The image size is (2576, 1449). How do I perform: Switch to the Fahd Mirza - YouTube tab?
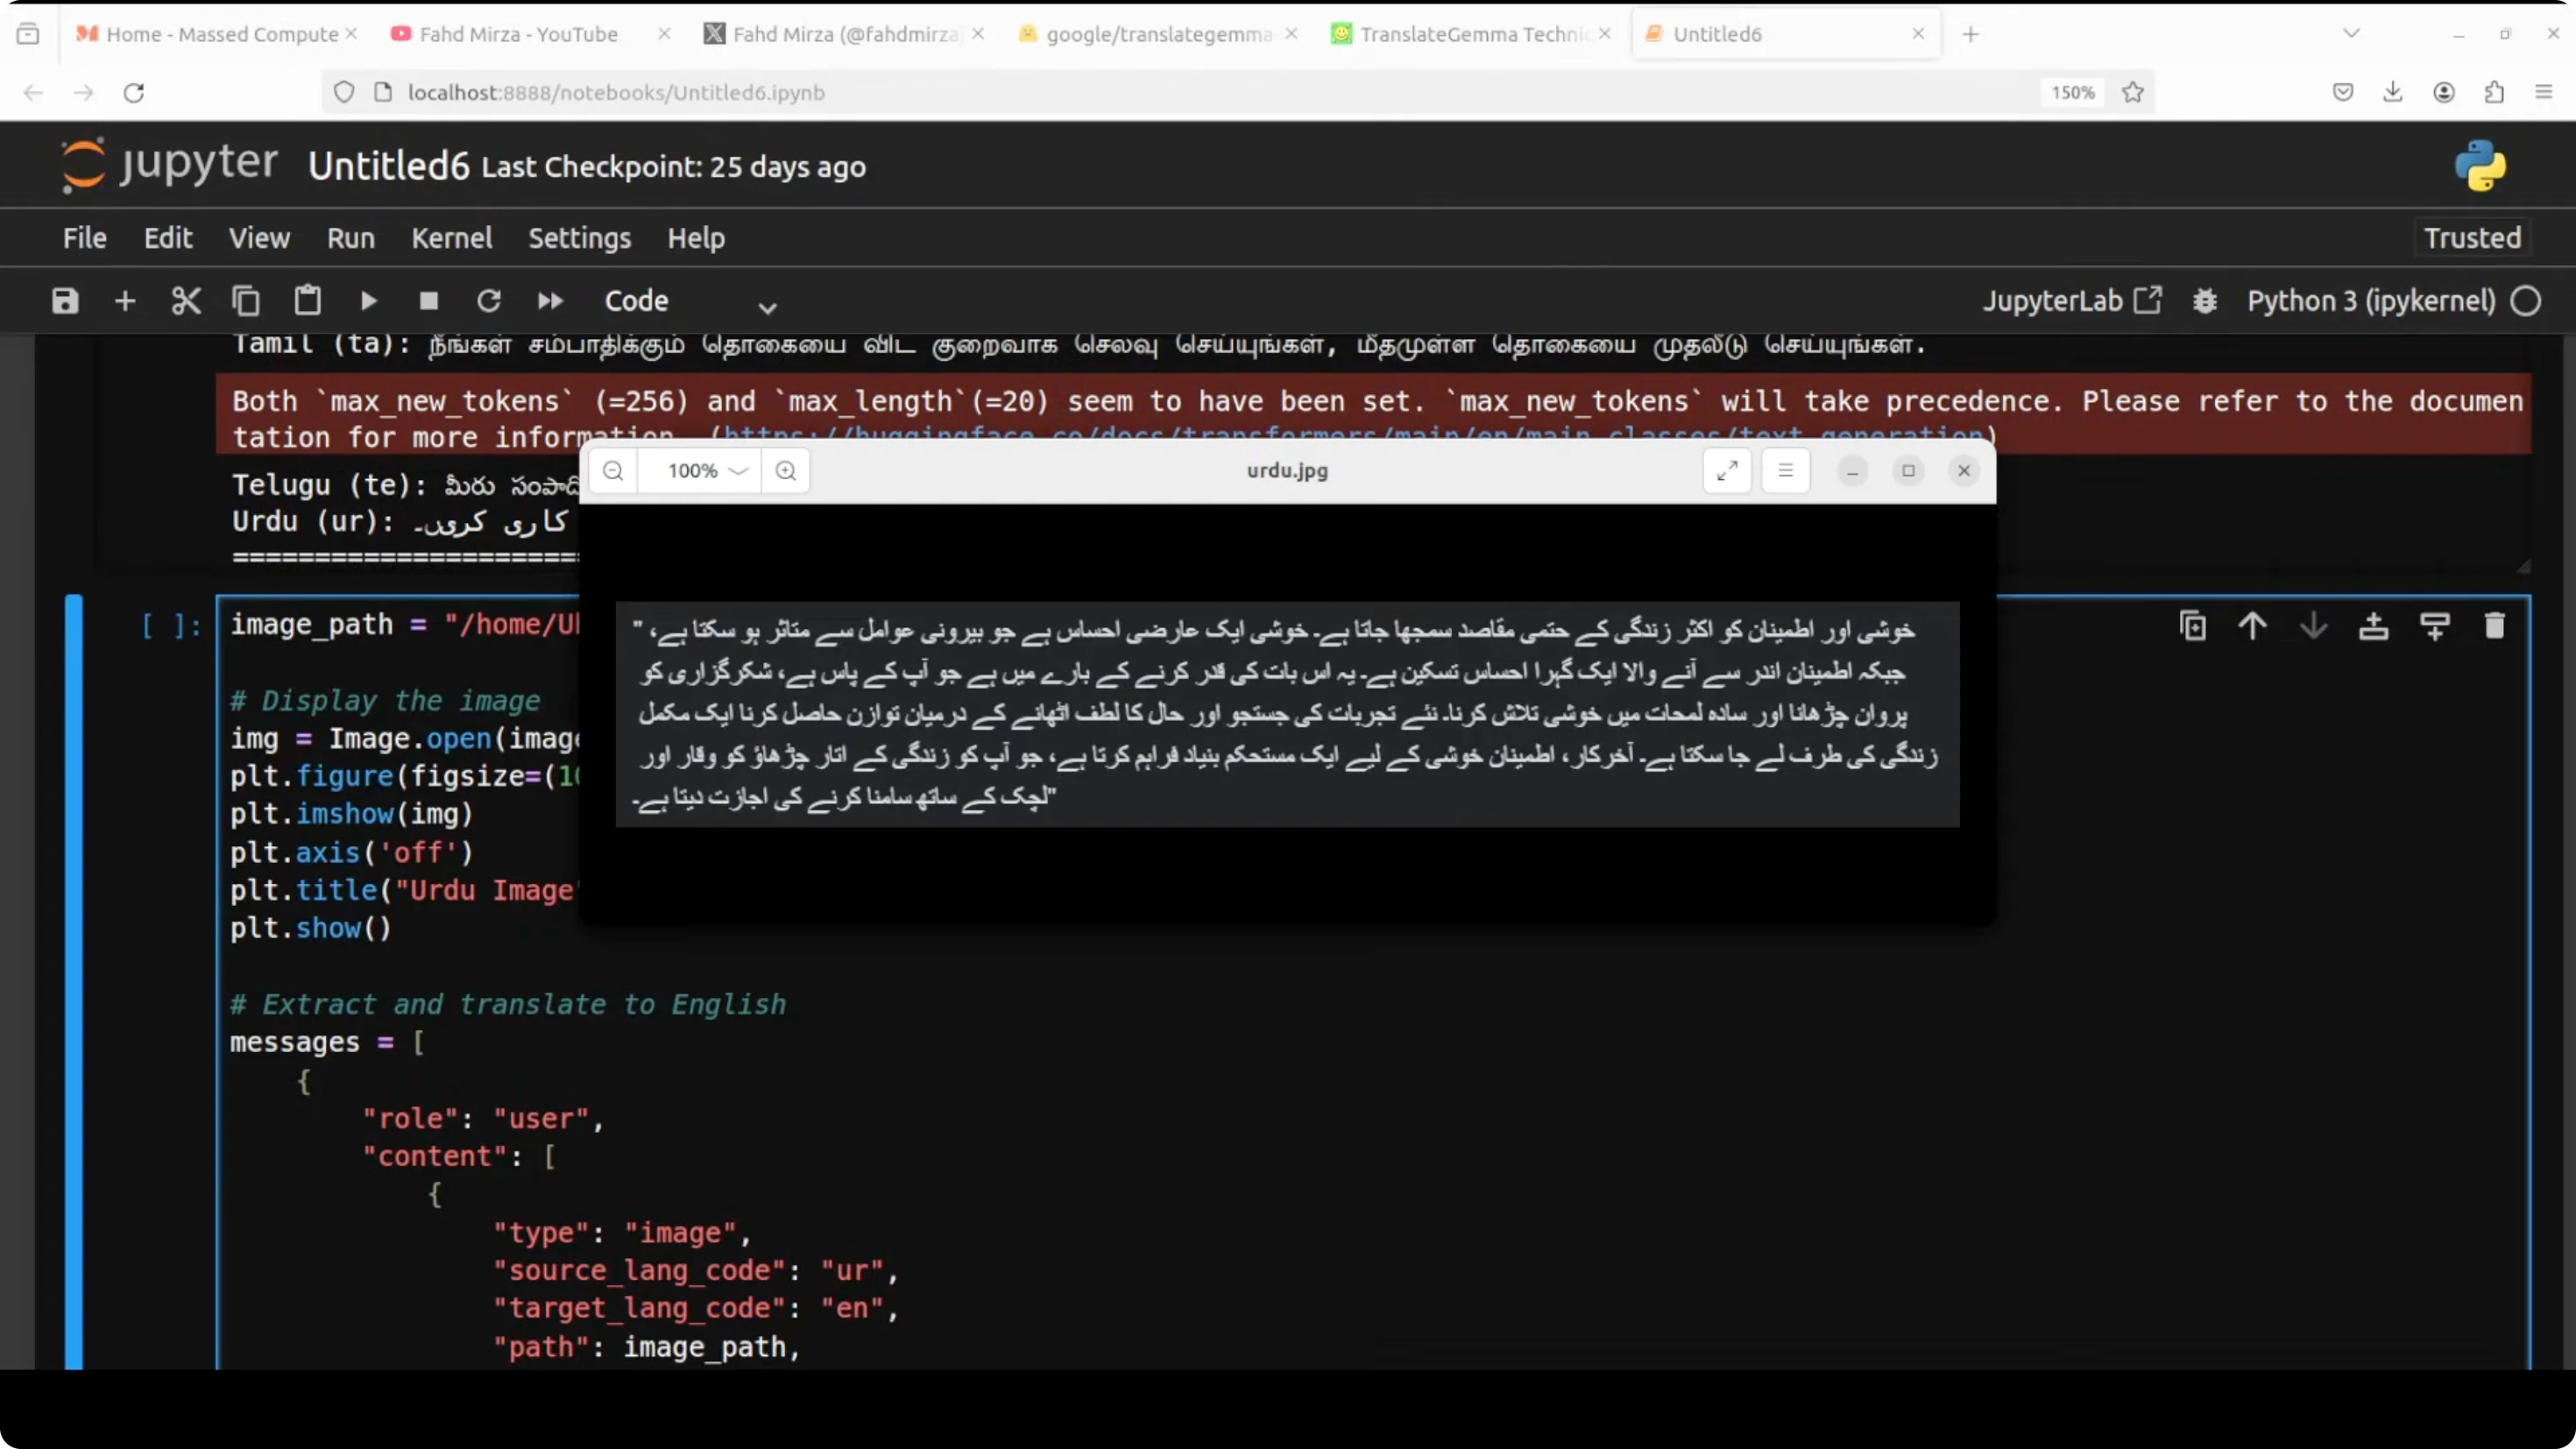point(518,34)
